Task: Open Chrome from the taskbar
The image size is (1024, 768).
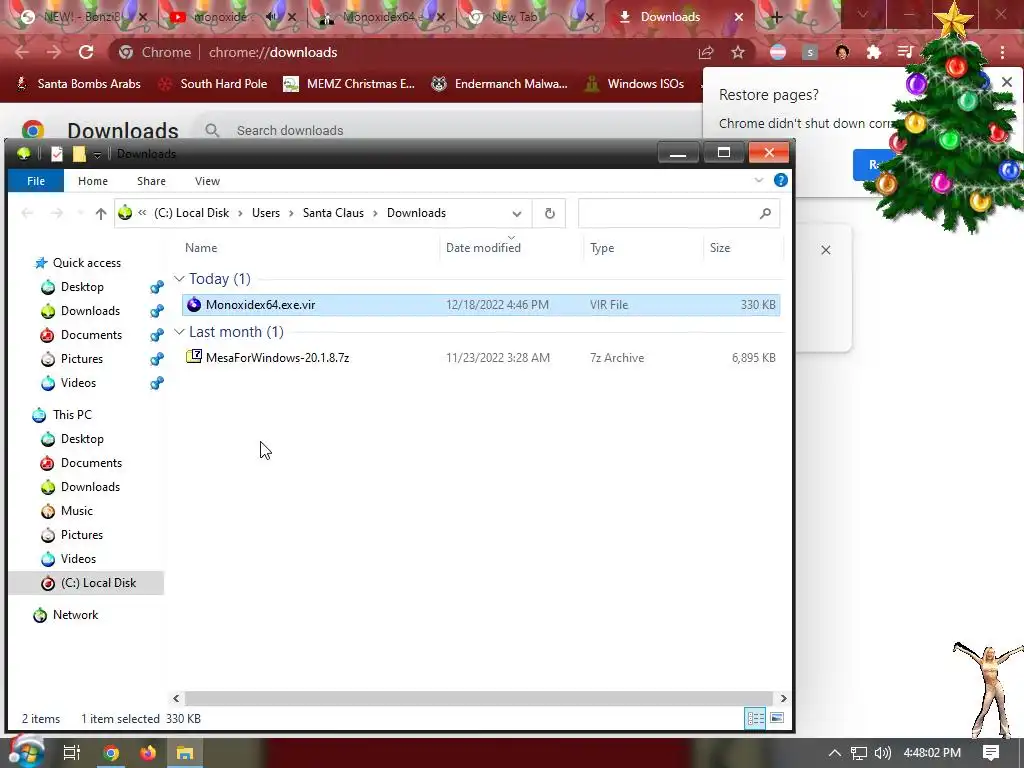Action: pos(111,753)
